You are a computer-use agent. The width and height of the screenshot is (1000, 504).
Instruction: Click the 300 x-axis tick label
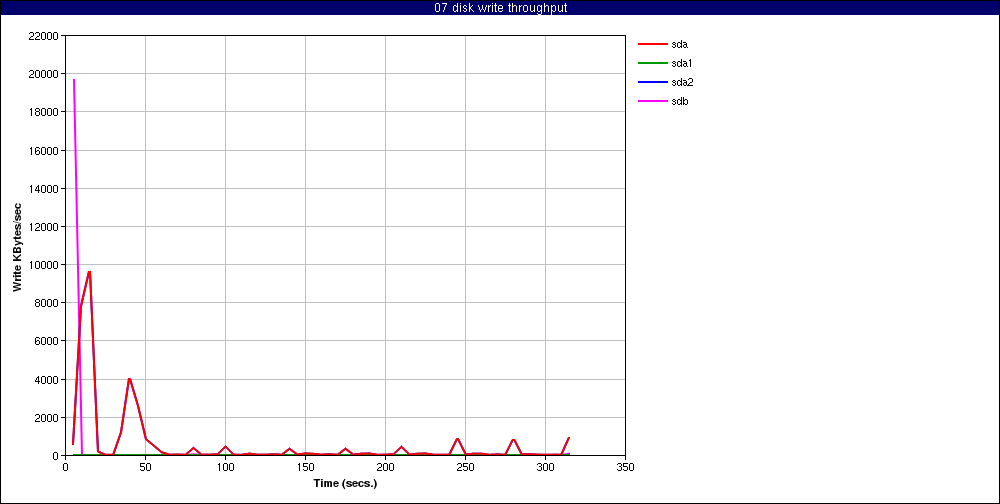[545, 468]
